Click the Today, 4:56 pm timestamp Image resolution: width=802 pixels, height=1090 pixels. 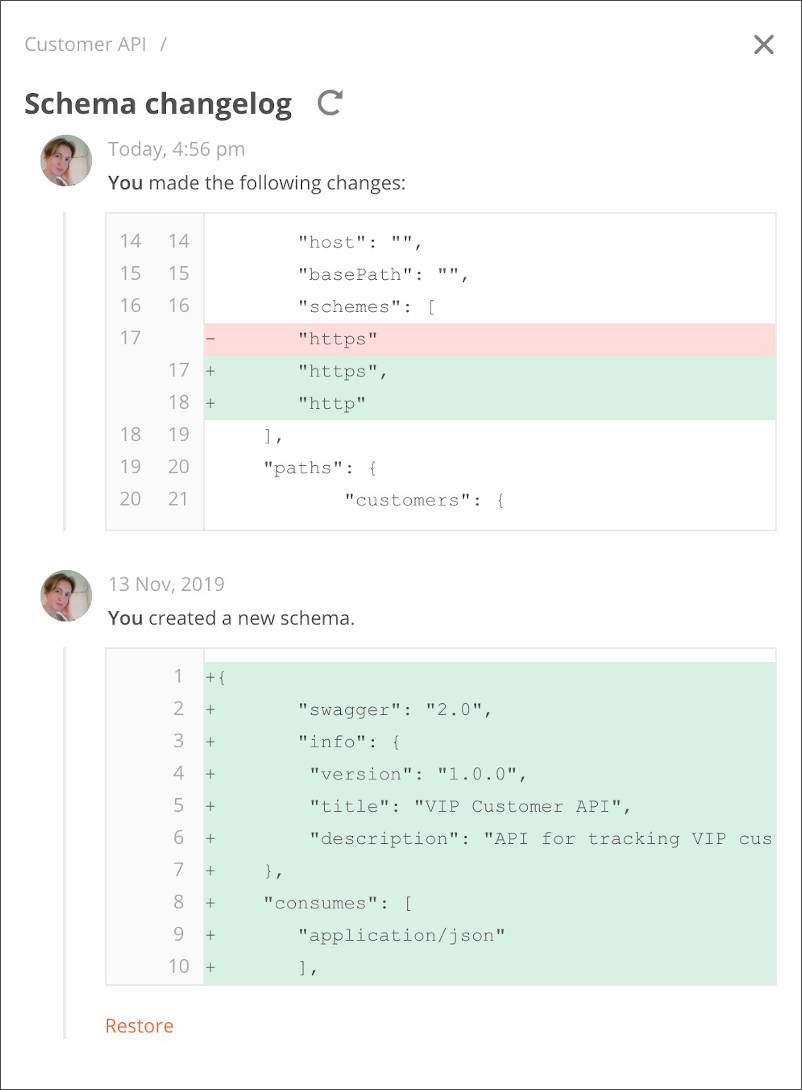click(177, 149)
